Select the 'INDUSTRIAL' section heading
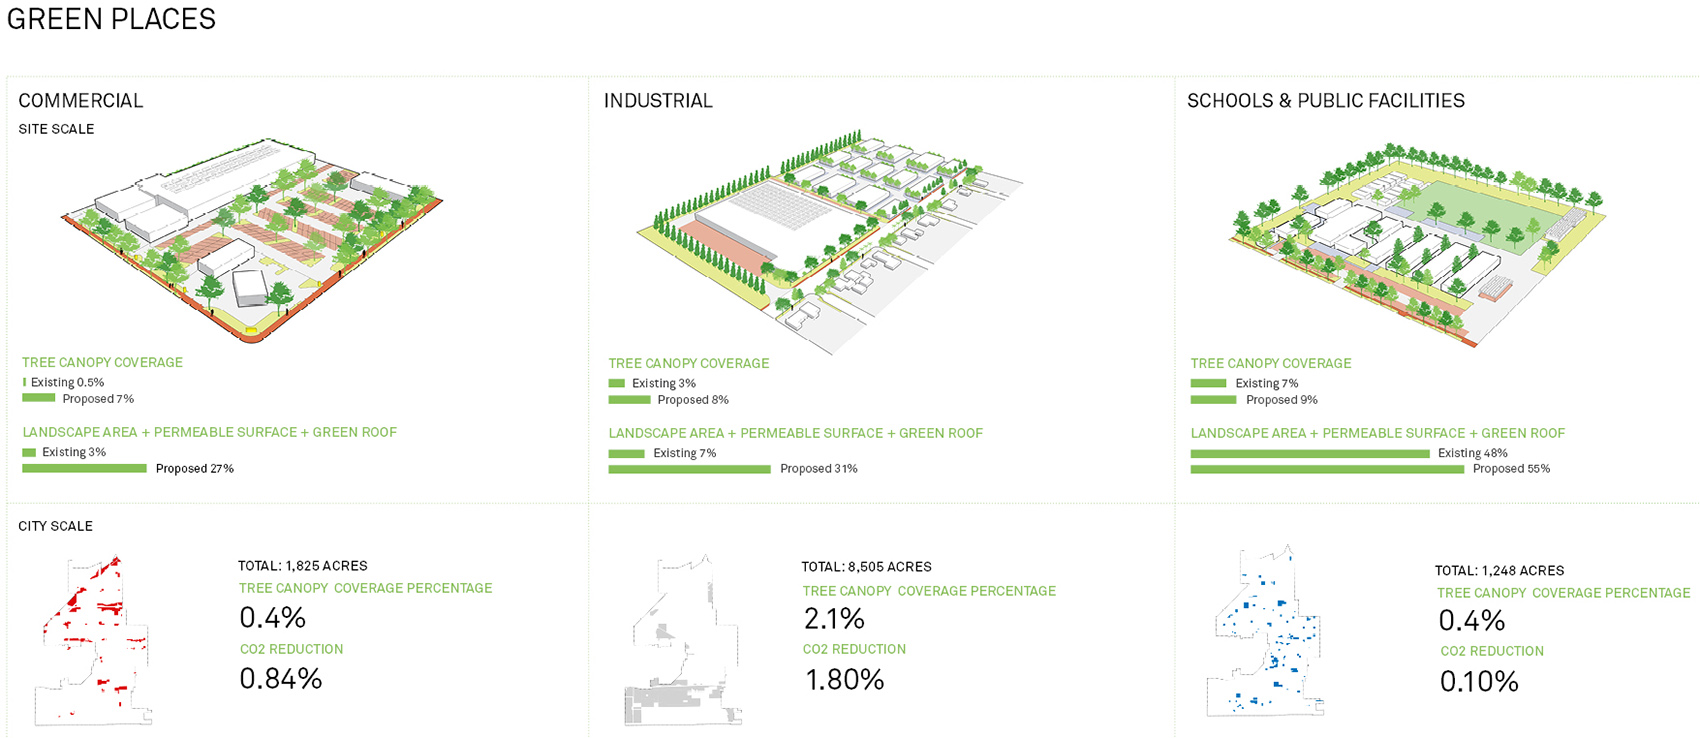Viewport: 1700px width, 738px height. pyautogui.click(x=658, y=101)
